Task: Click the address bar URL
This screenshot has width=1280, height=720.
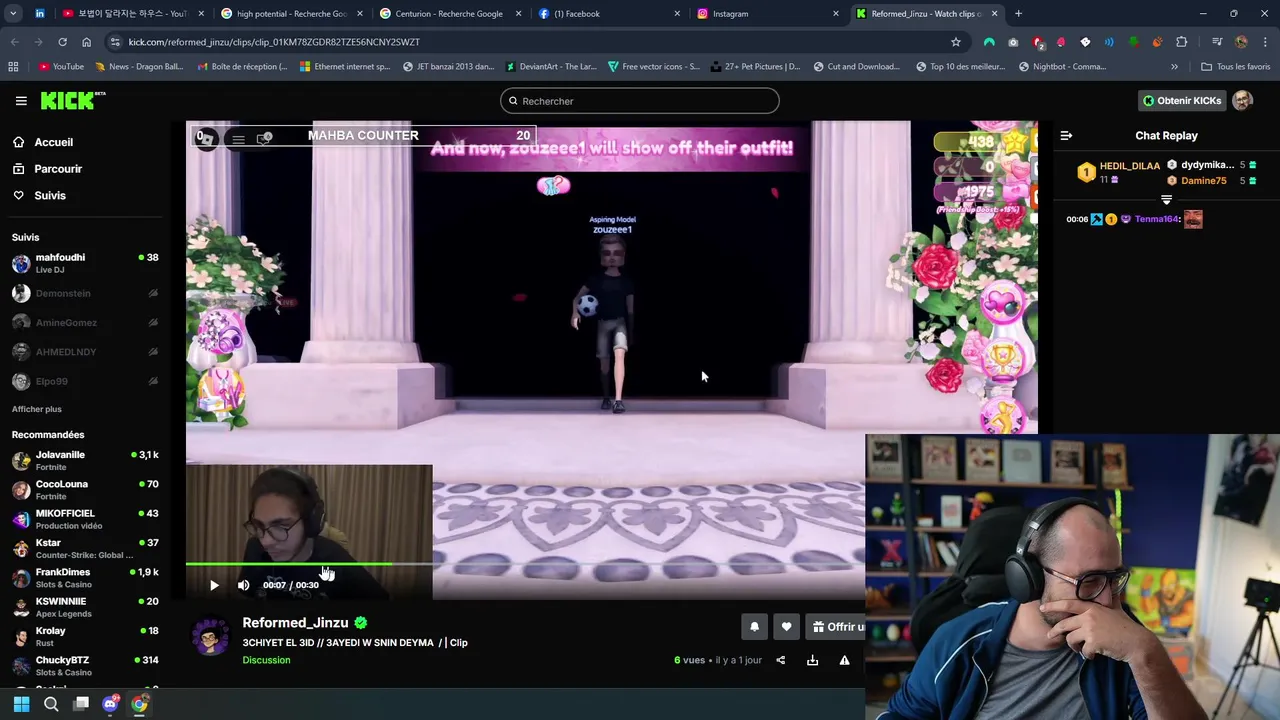Action: point(274,42)
